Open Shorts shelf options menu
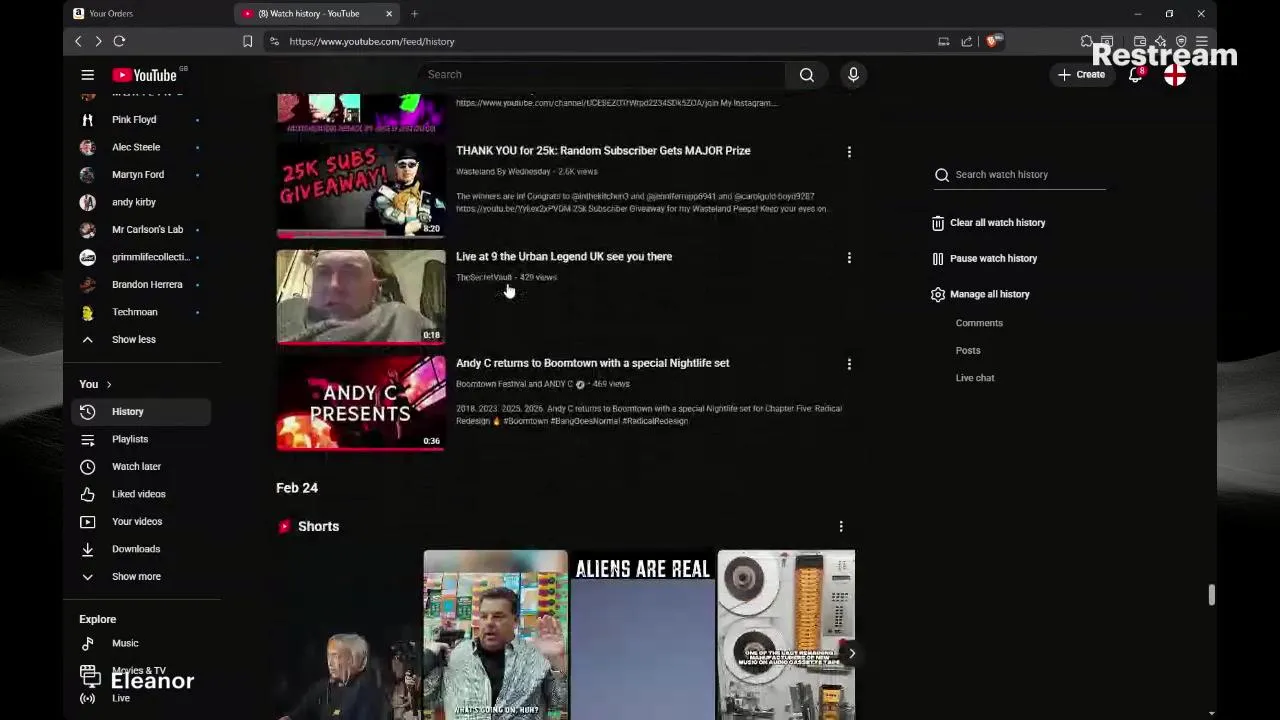 pos(841,526)
